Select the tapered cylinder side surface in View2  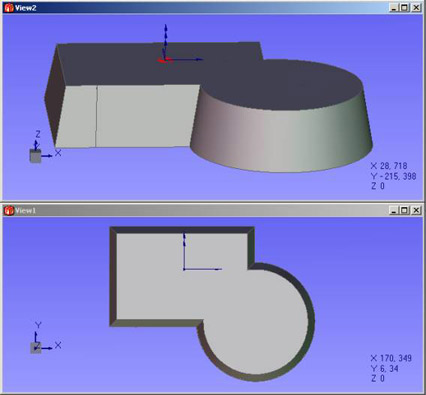tap(282, 140)
